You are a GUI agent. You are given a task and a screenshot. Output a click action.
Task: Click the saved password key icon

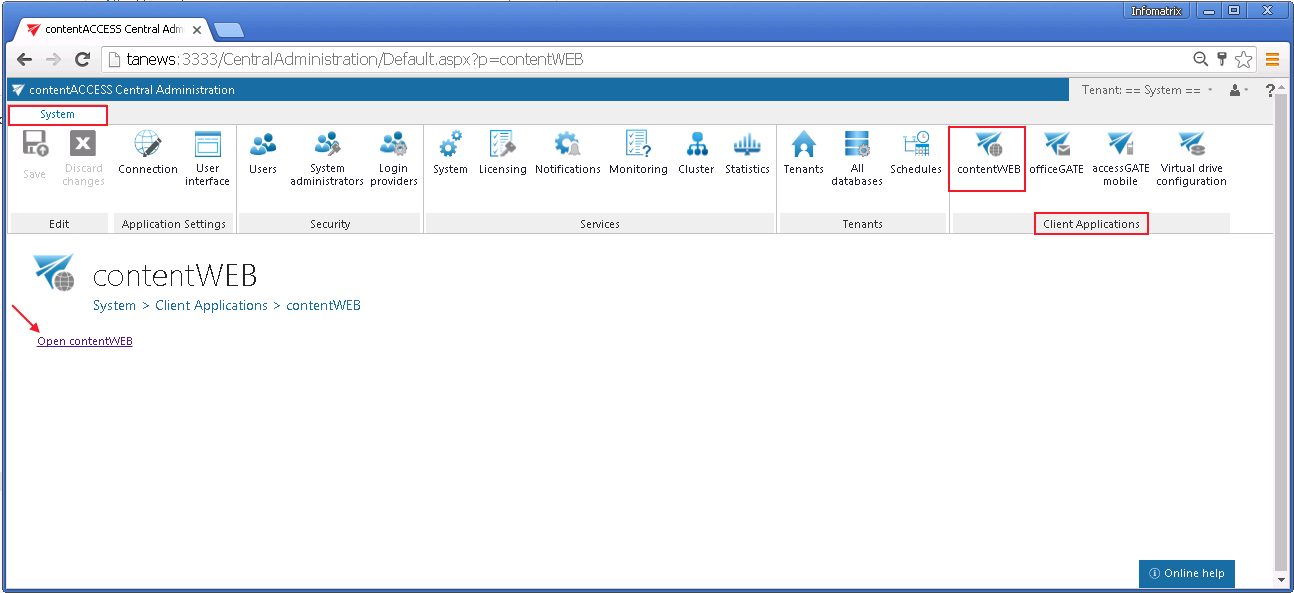1221,59
